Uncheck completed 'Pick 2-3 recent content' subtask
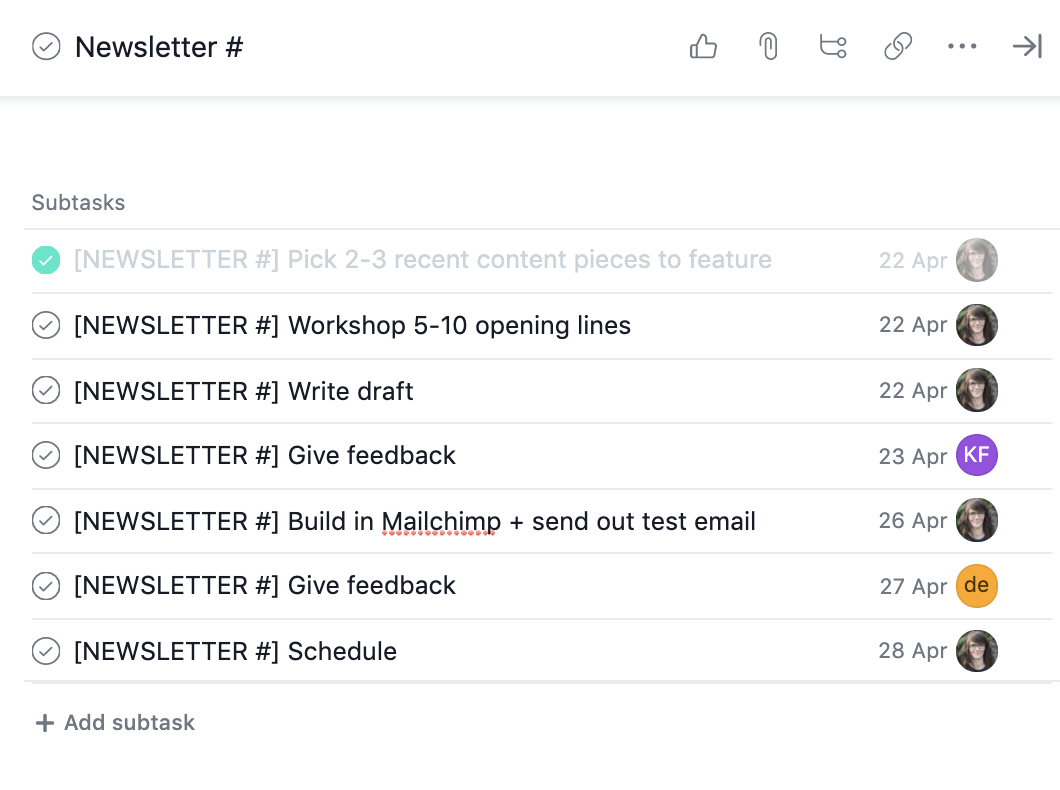1060x790 pixels. [x=46, y=260]
